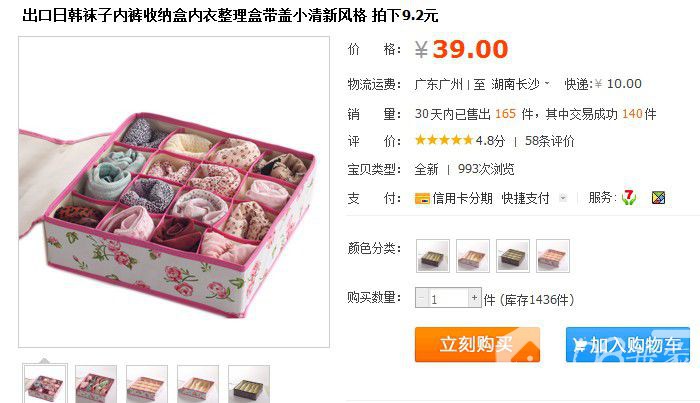Expand the 湖南长沙 destination dropdown
The image size is (700, 403).
[547, 83]
